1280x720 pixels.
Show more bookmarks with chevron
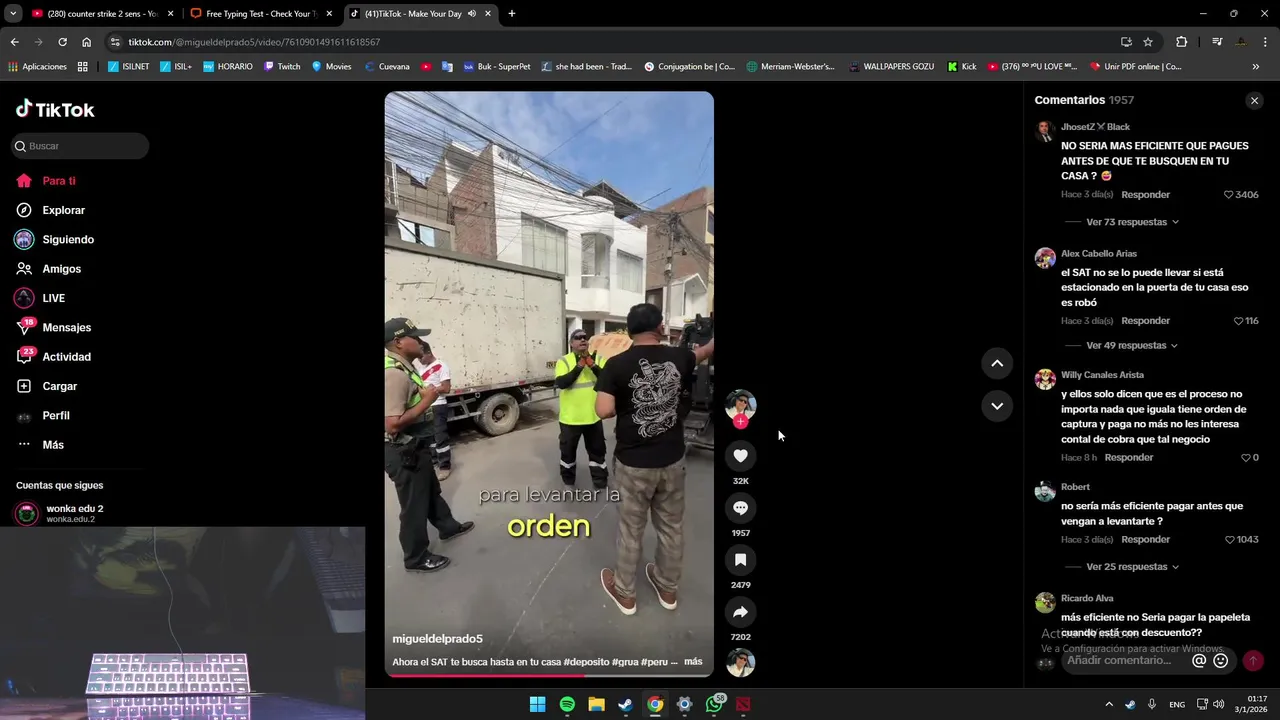(1256, 67)
